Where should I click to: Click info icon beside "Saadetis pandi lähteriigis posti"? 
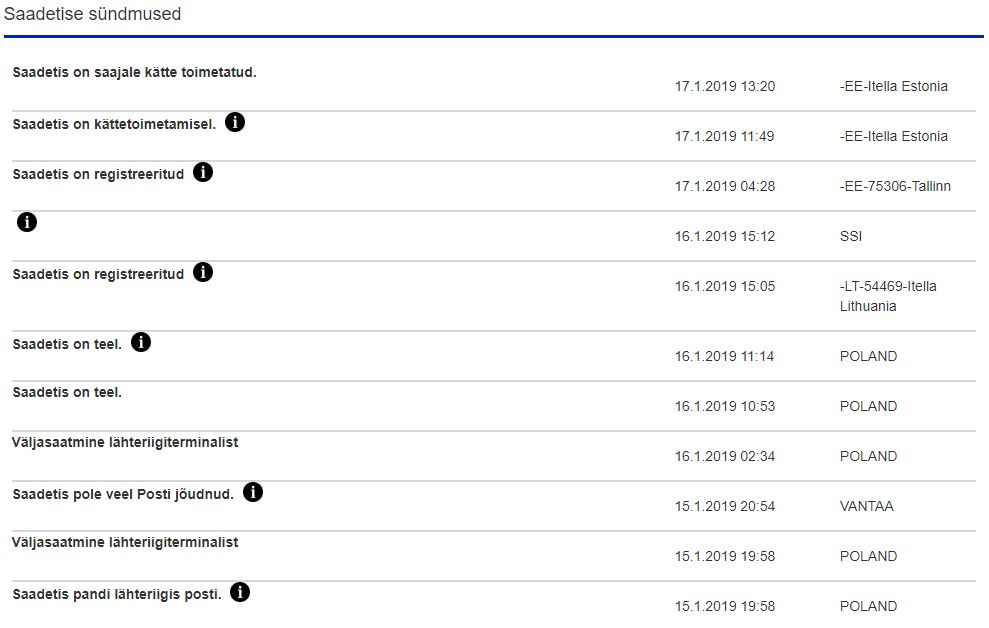(x=240, y=593)
